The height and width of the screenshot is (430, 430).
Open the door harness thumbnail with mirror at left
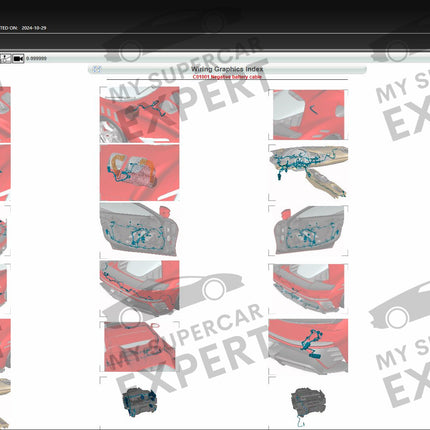308,230
